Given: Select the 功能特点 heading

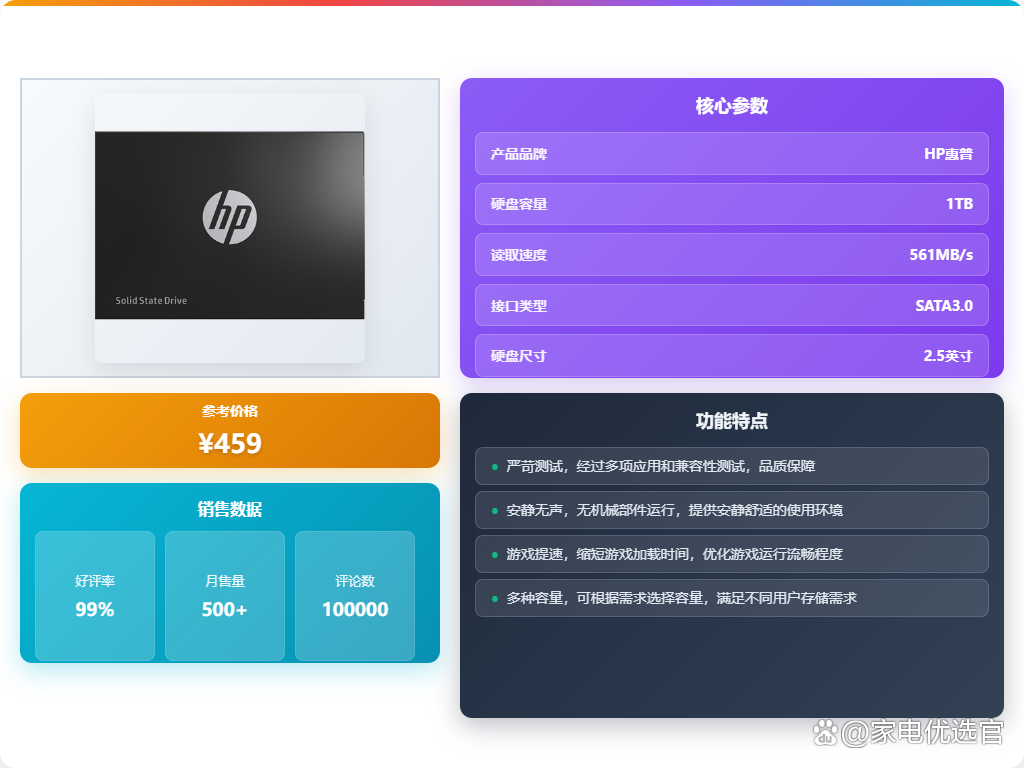Looking at the screenshot, I should click(731, 421).
